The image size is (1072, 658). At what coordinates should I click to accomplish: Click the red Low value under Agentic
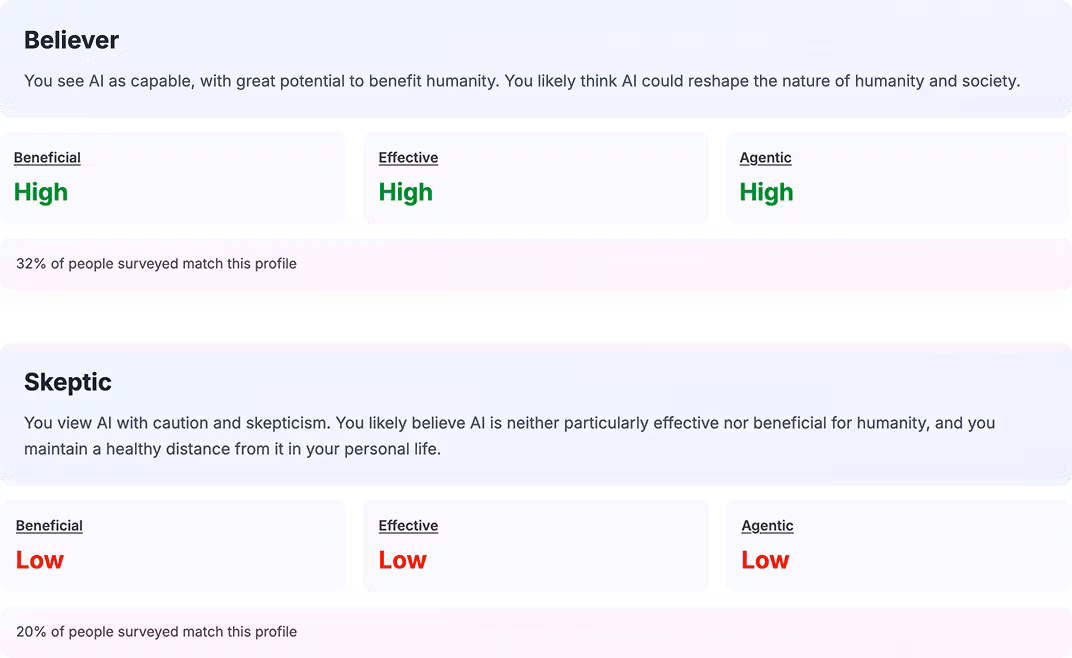click(765, 560)
